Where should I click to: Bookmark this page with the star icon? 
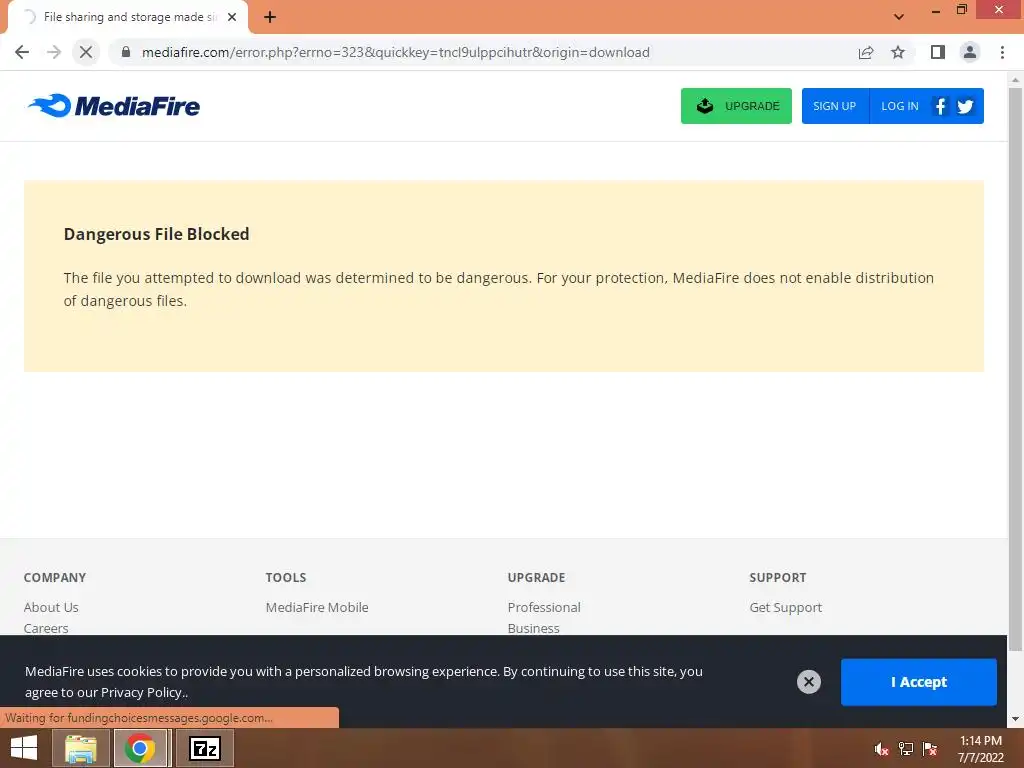coord(898,52)
